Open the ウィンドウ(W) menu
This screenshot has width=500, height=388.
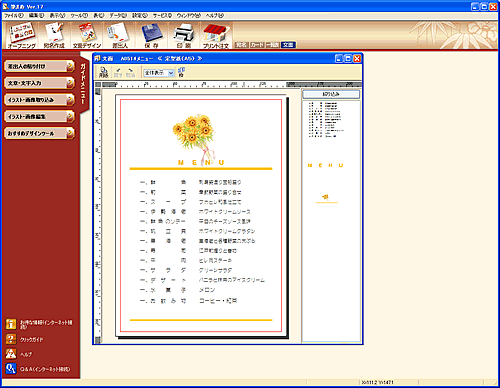189,15
